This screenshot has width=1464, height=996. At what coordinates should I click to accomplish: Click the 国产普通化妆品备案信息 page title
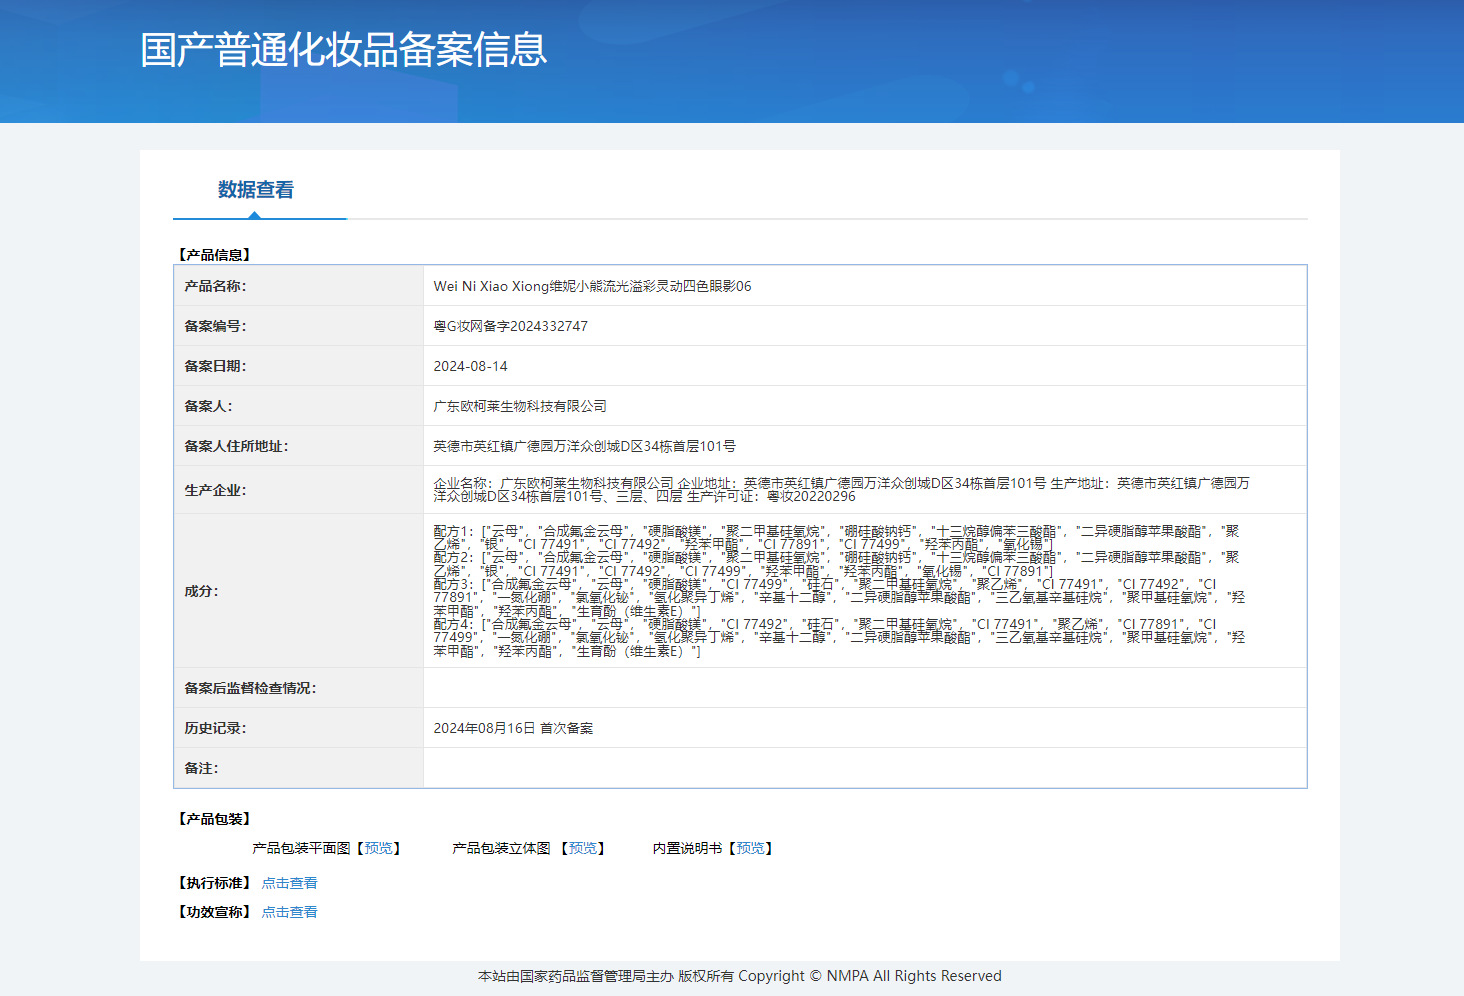point(343,50)
